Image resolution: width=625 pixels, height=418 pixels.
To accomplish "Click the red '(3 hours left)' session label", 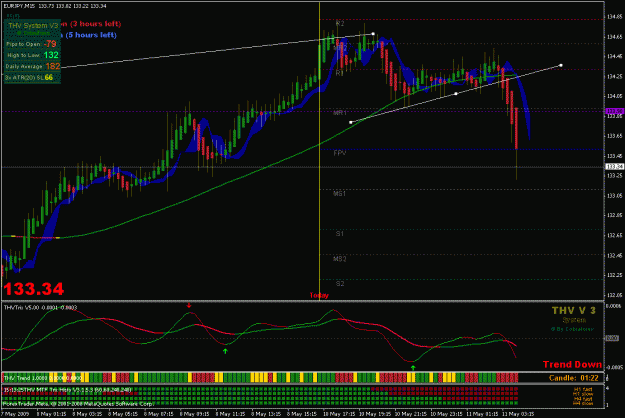I will pos(95,24).
